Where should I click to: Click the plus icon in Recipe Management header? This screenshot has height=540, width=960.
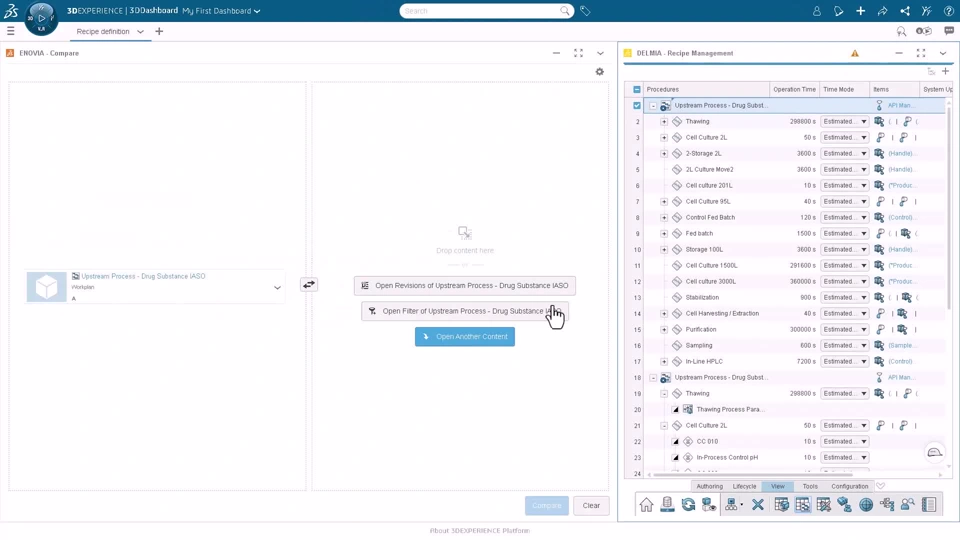coord(945,71)
